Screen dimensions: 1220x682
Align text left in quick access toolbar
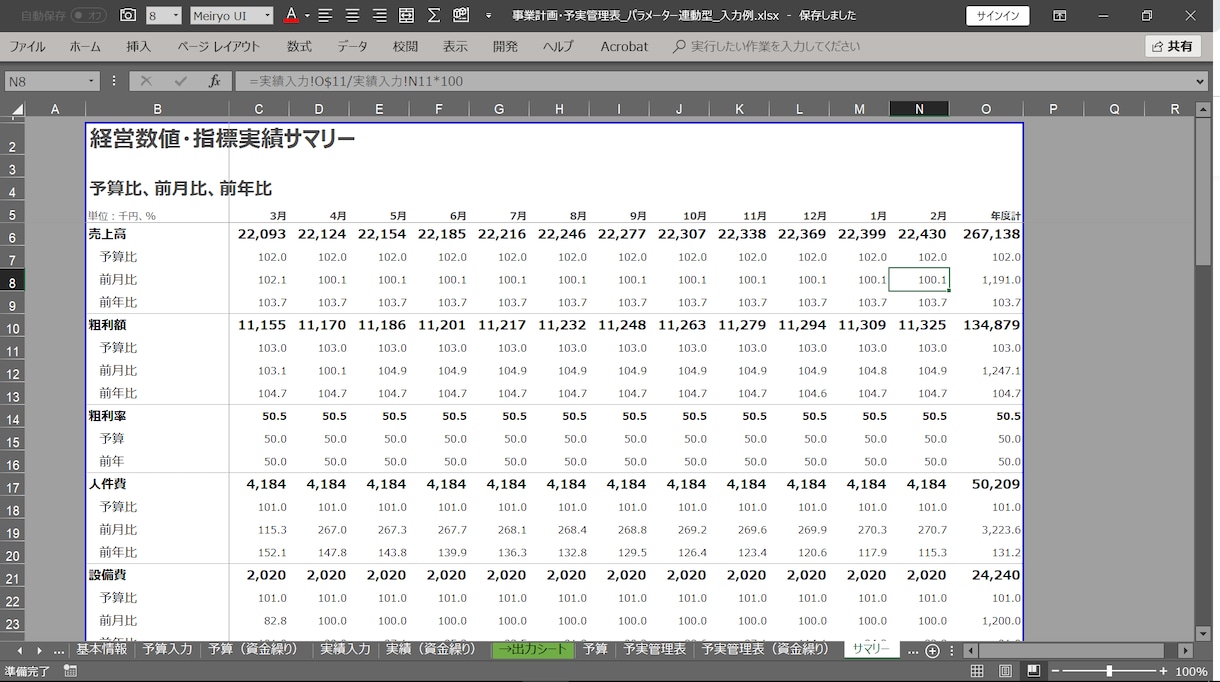325,16
